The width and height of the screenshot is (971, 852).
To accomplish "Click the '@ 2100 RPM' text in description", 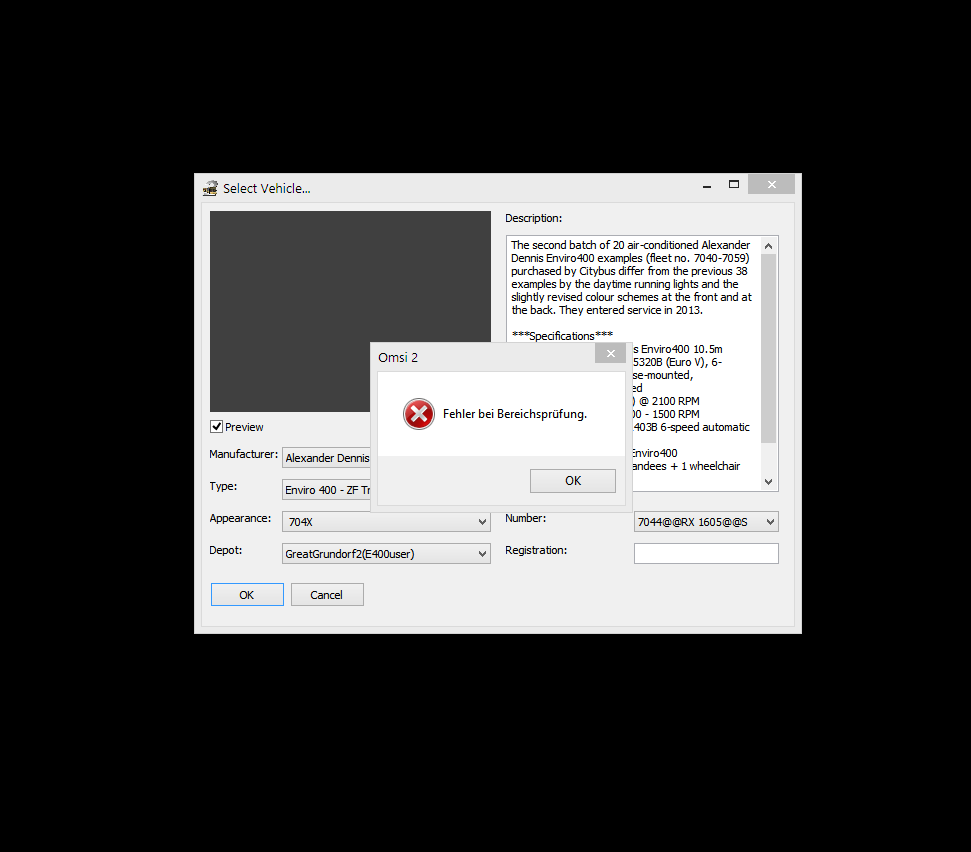I will click(x=669, y=401).
